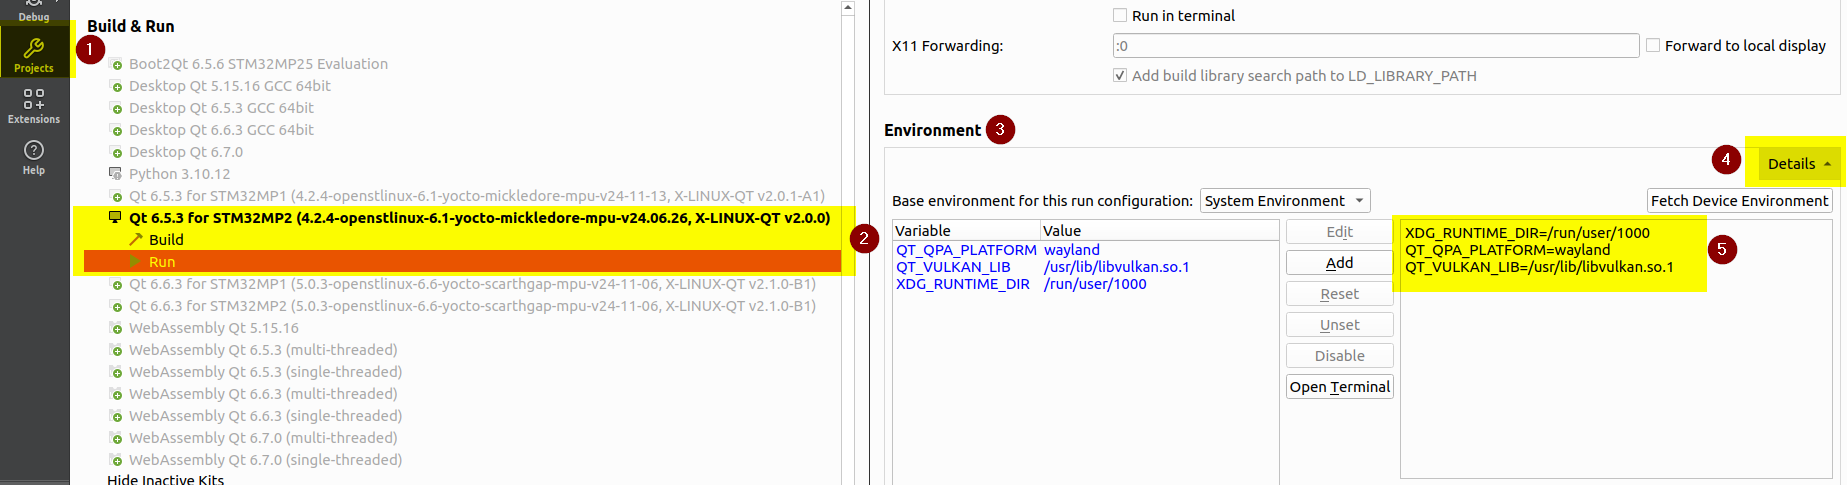
Task: Click add icon of Desktop Qt 6.7.0 kit
Action: (115, 152)
